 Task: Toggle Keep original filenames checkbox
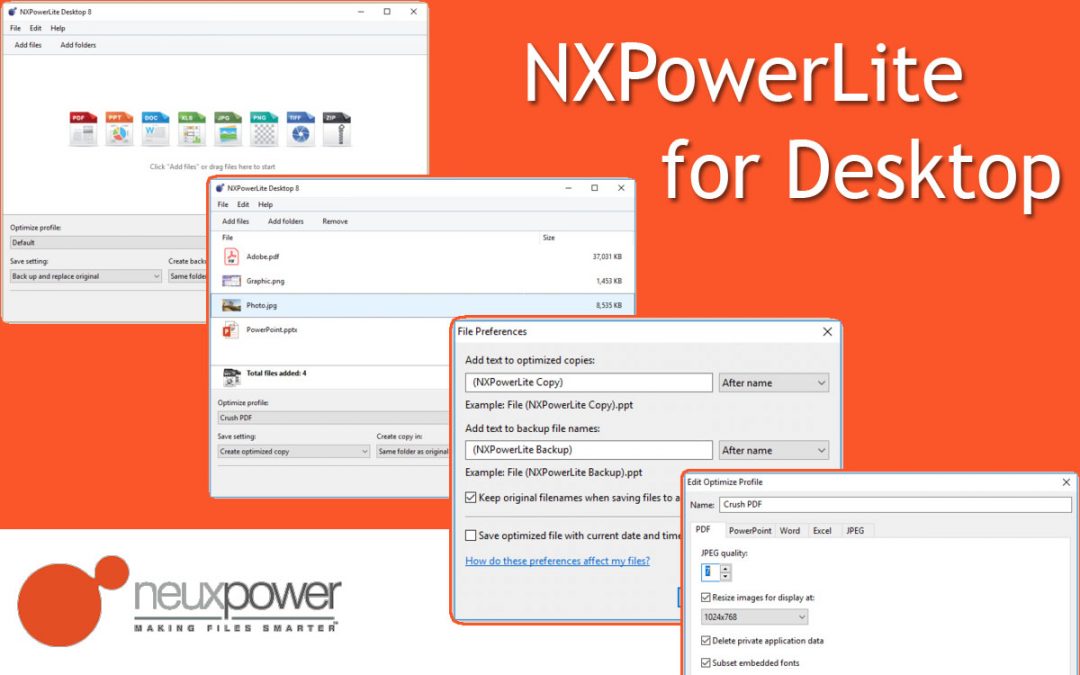coord(470,497)
